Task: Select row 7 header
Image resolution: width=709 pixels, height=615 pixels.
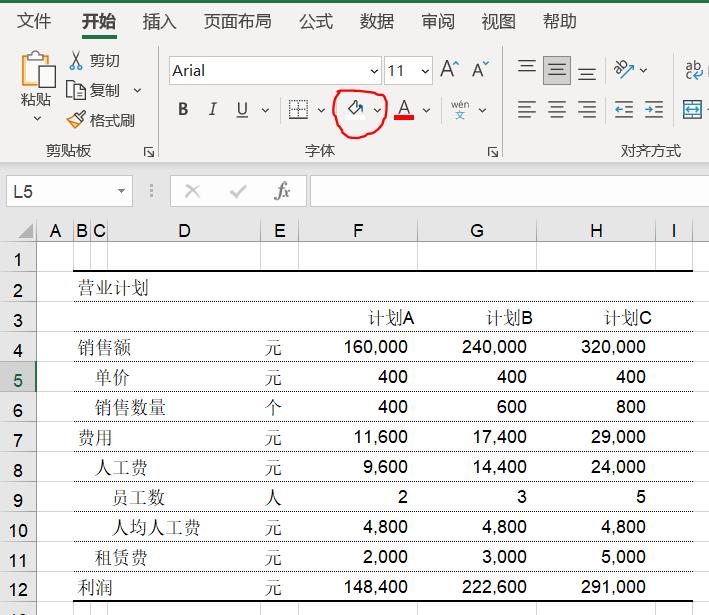Action: 18,440
